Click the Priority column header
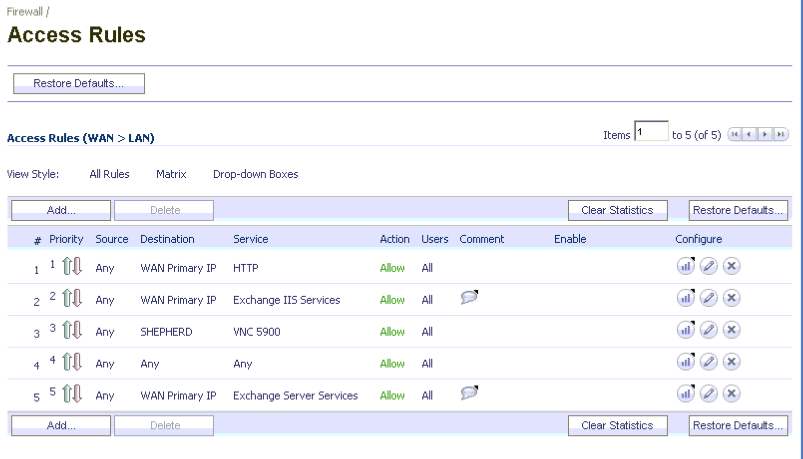This screenshot has height=459, width=803. point(66,239)
